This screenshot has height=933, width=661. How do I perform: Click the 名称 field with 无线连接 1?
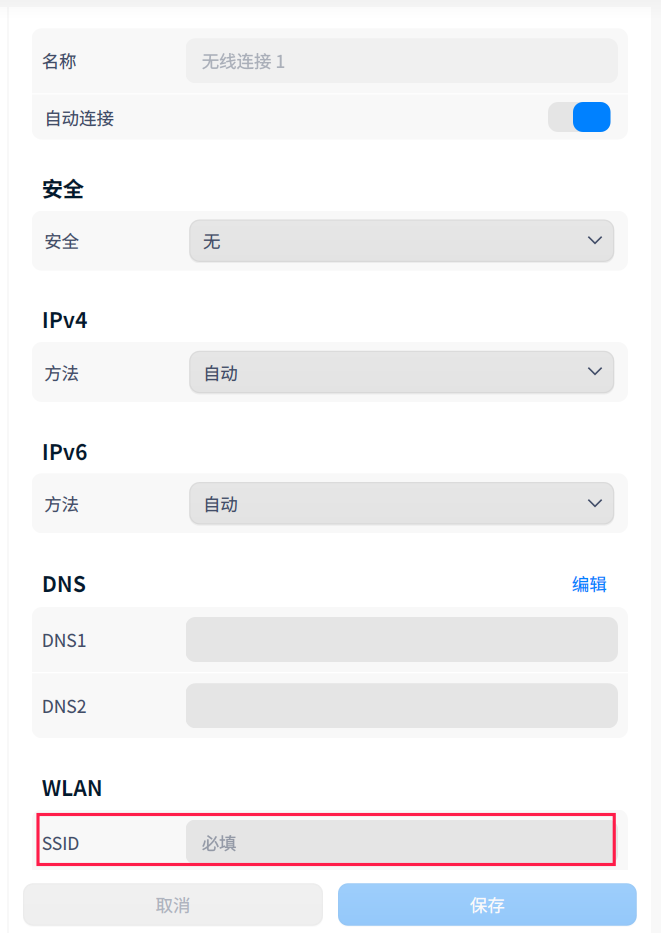coord(401,61)
